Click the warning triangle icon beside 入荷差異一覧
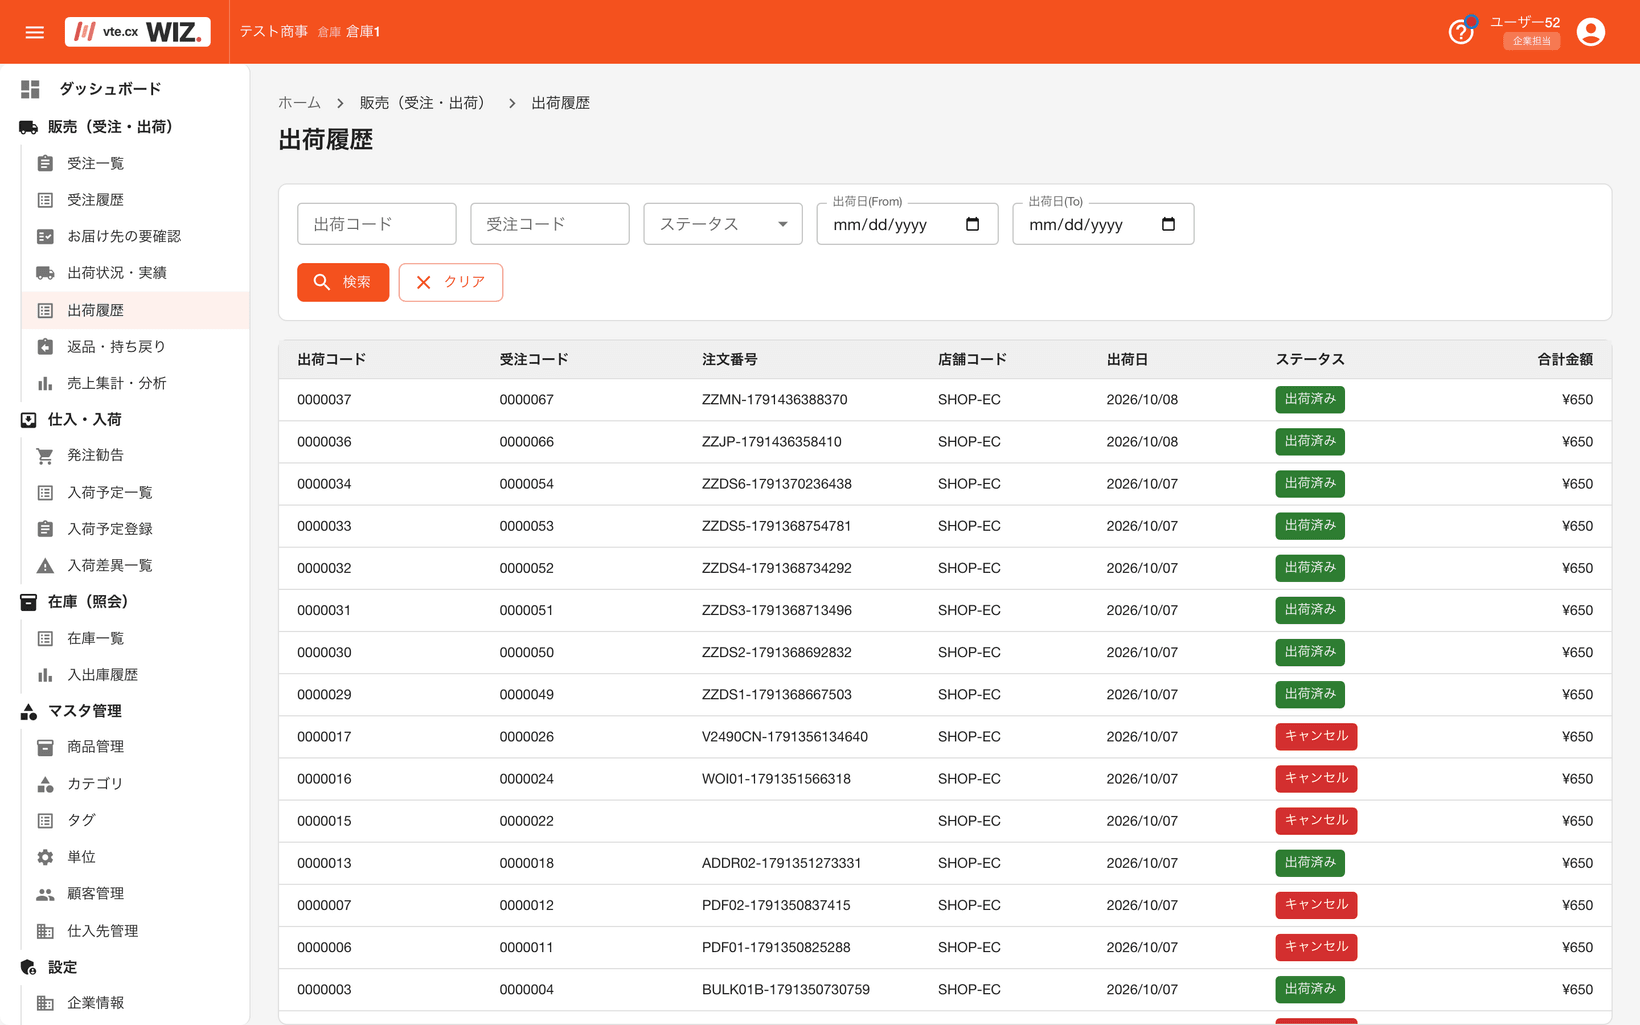Screen dimensions: 1640x1025 click(x=45, y=566)
